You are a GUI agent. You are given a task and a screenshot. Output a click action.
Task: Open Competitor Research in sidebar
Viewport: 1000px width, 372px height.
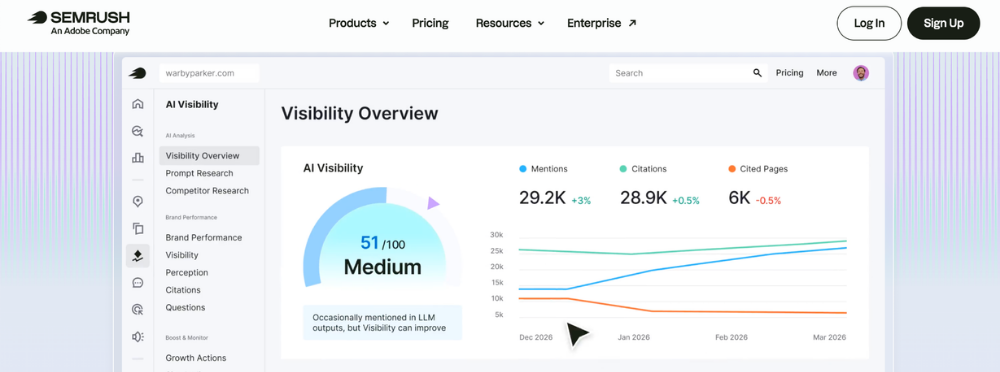[207, 191]
